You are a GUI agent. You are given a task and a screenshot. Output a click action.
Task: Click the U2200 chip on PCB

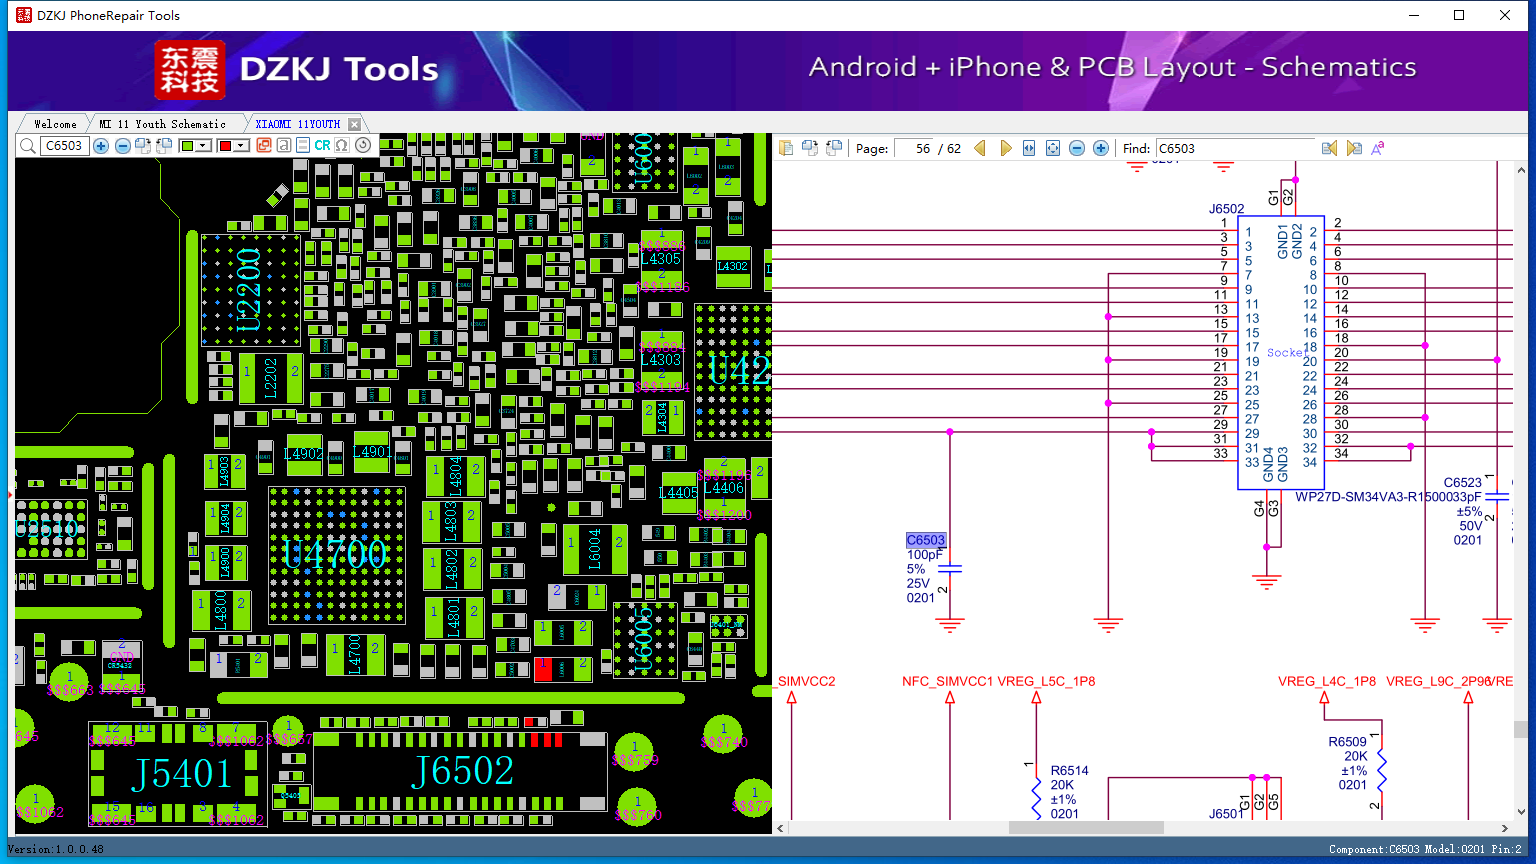(x=250, y=290)
